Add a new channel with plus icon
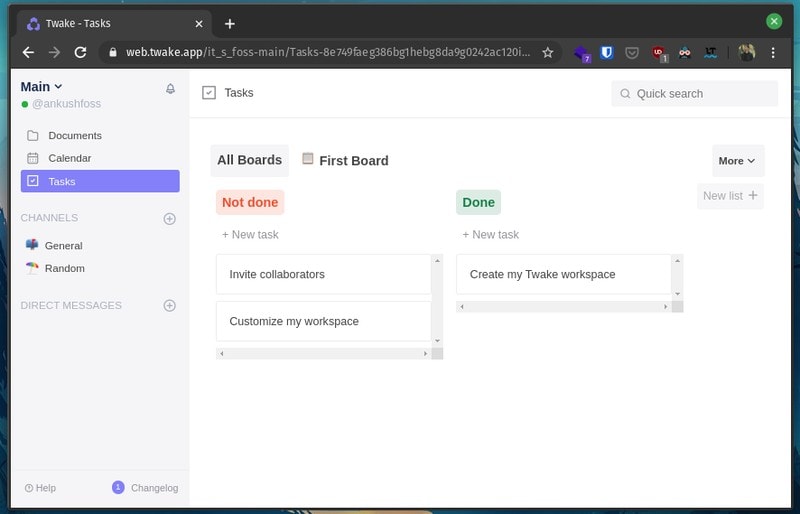Viewport: 800px width, 514px height. click(x=169, y=218)
